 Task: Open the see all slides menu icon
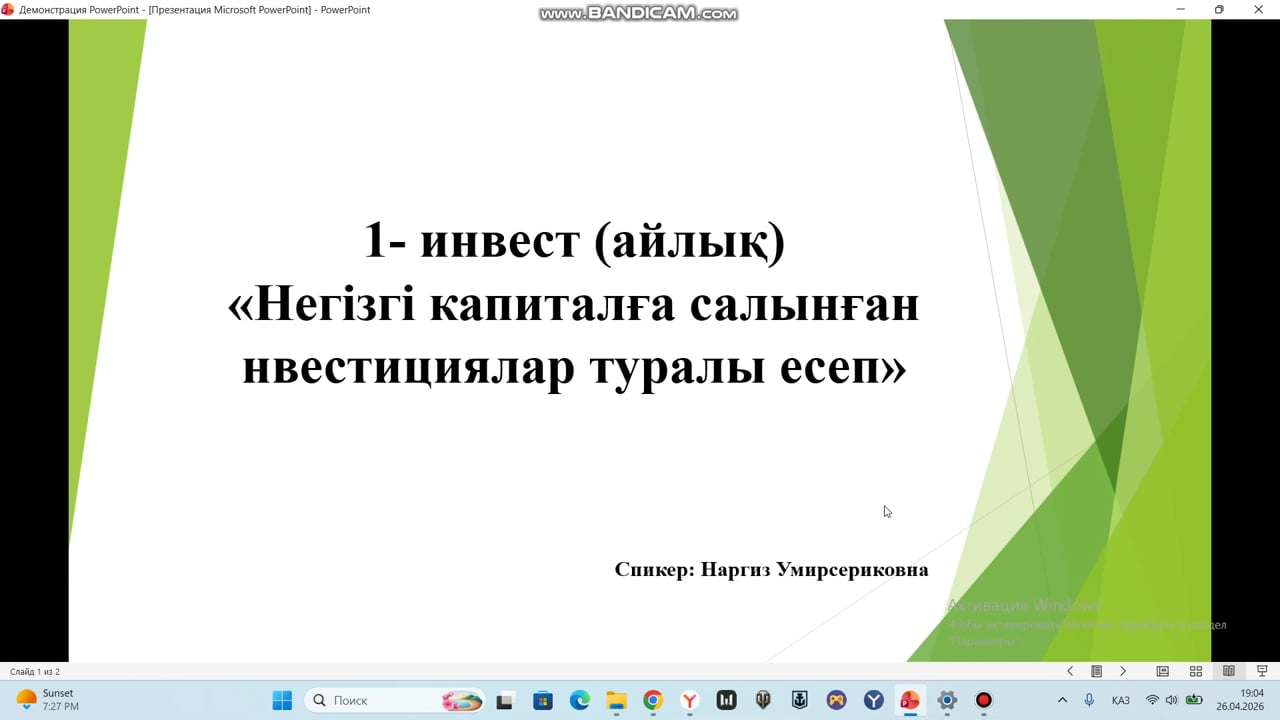[1096, 671]
